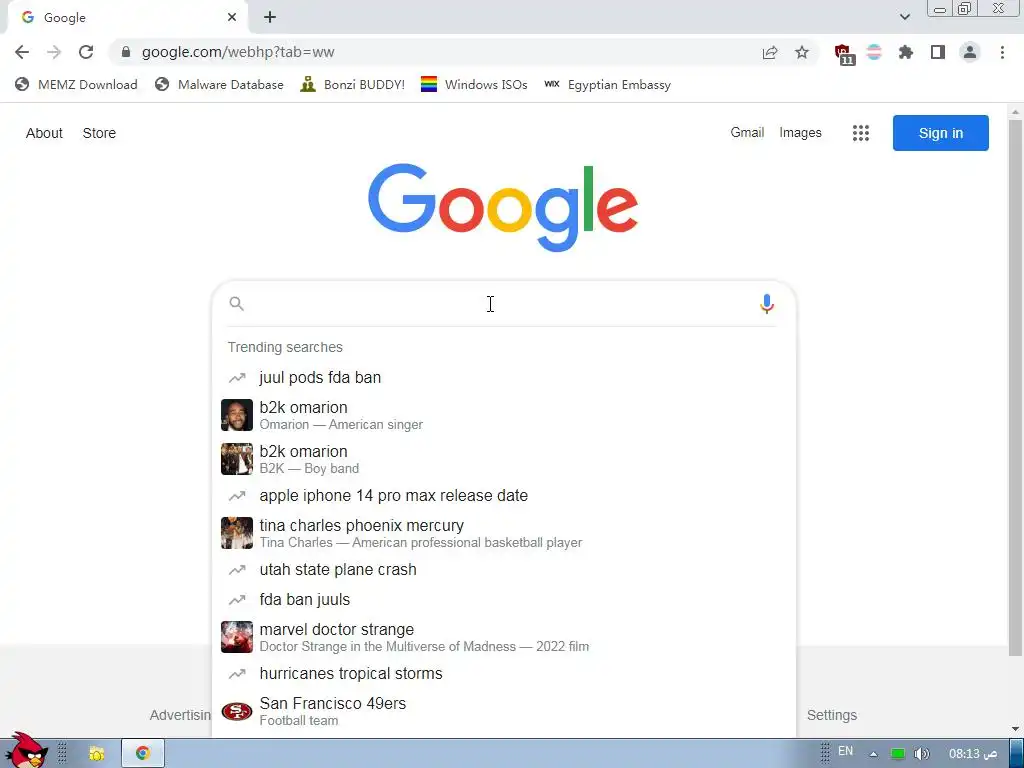Click trending arrow beside hurricanes tropical storms
Viewport: 1024px width, 768px height.
pyautogui.click(x=236, y=674)
